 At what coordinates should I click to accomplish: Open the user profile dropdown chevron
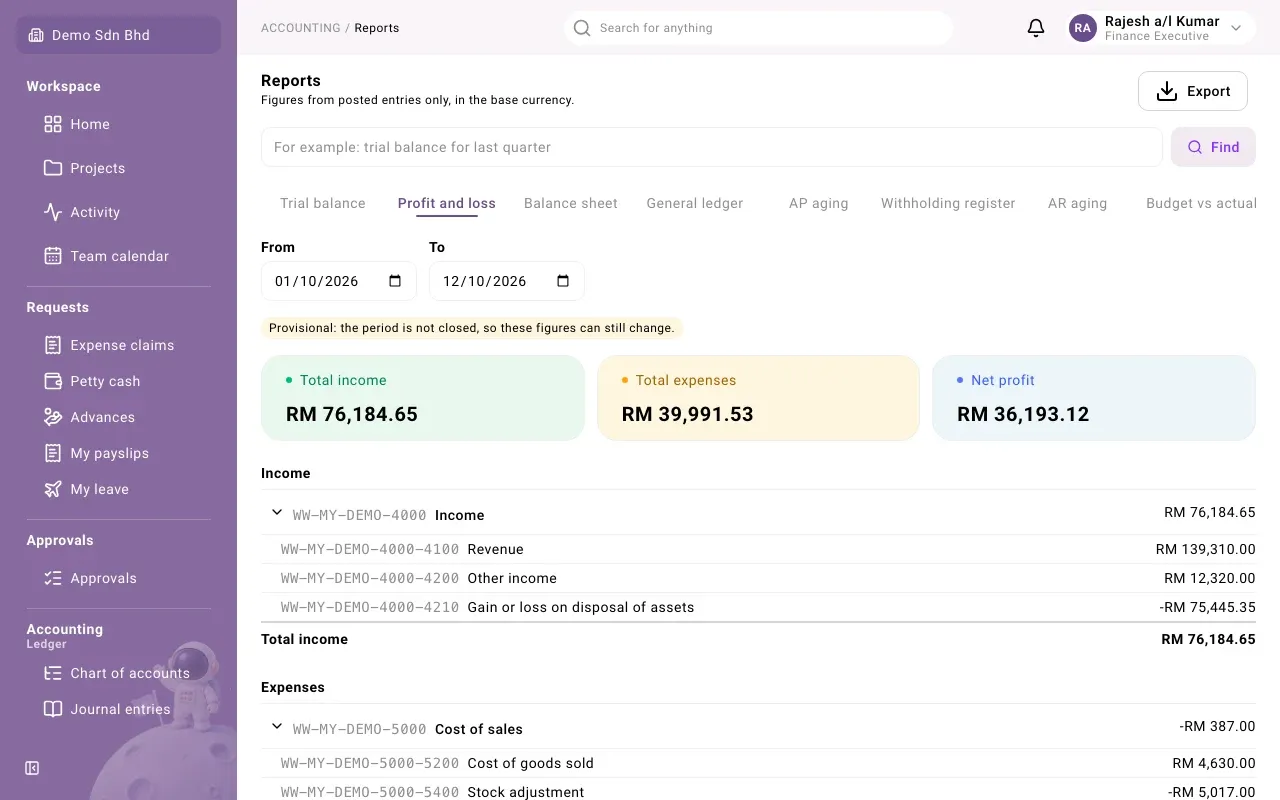[1236, 28]
